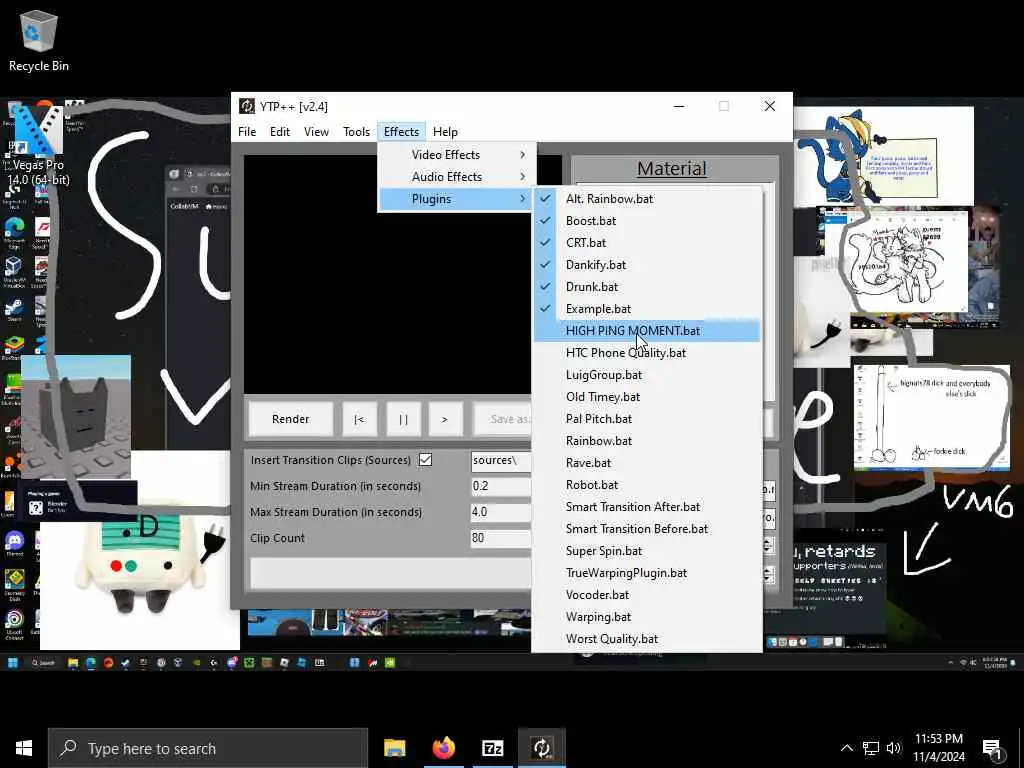The height and width of the screenshot is (768, 1024).
Task: Toggle off the Example.bat plugin
Action: (647, 309)
